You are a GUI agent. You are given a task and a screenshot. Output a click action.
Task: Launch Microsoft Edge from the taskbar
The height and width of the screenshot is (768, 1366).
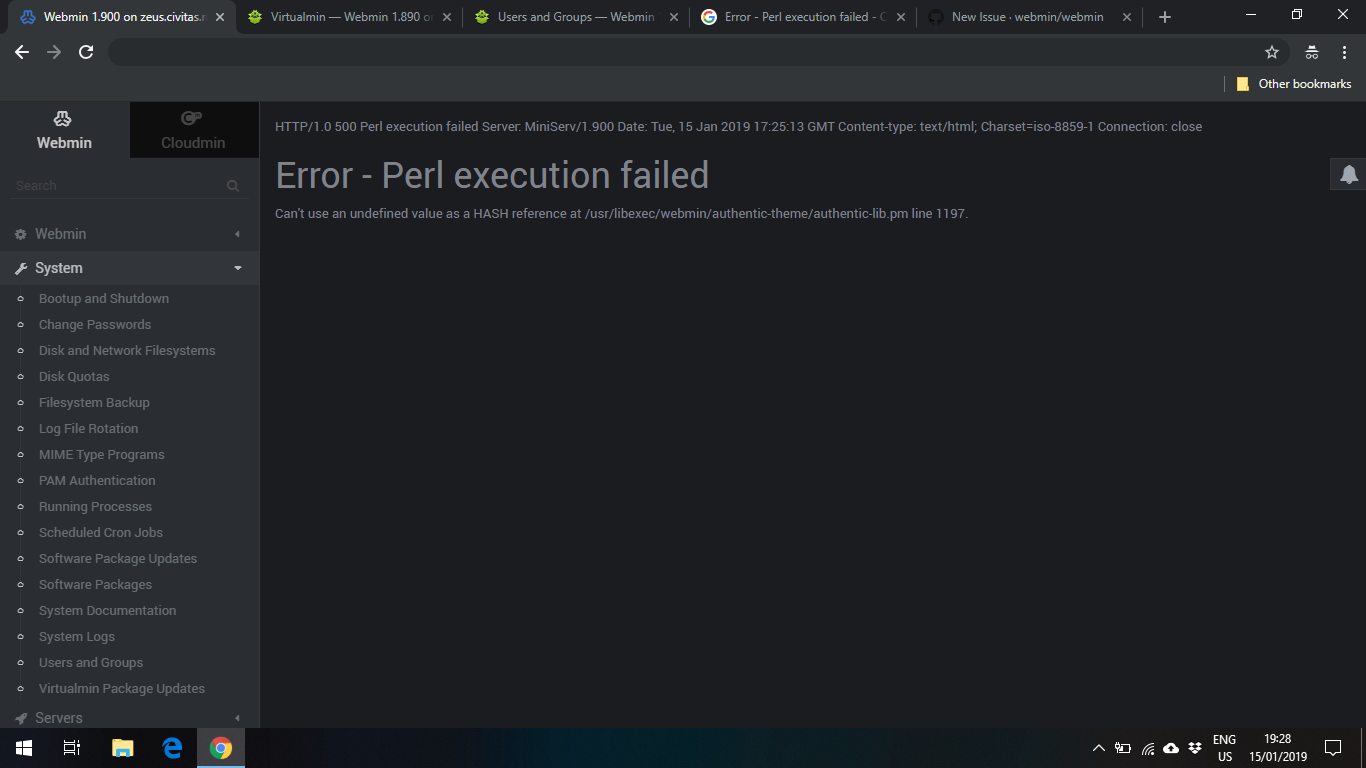pos(171,747)
